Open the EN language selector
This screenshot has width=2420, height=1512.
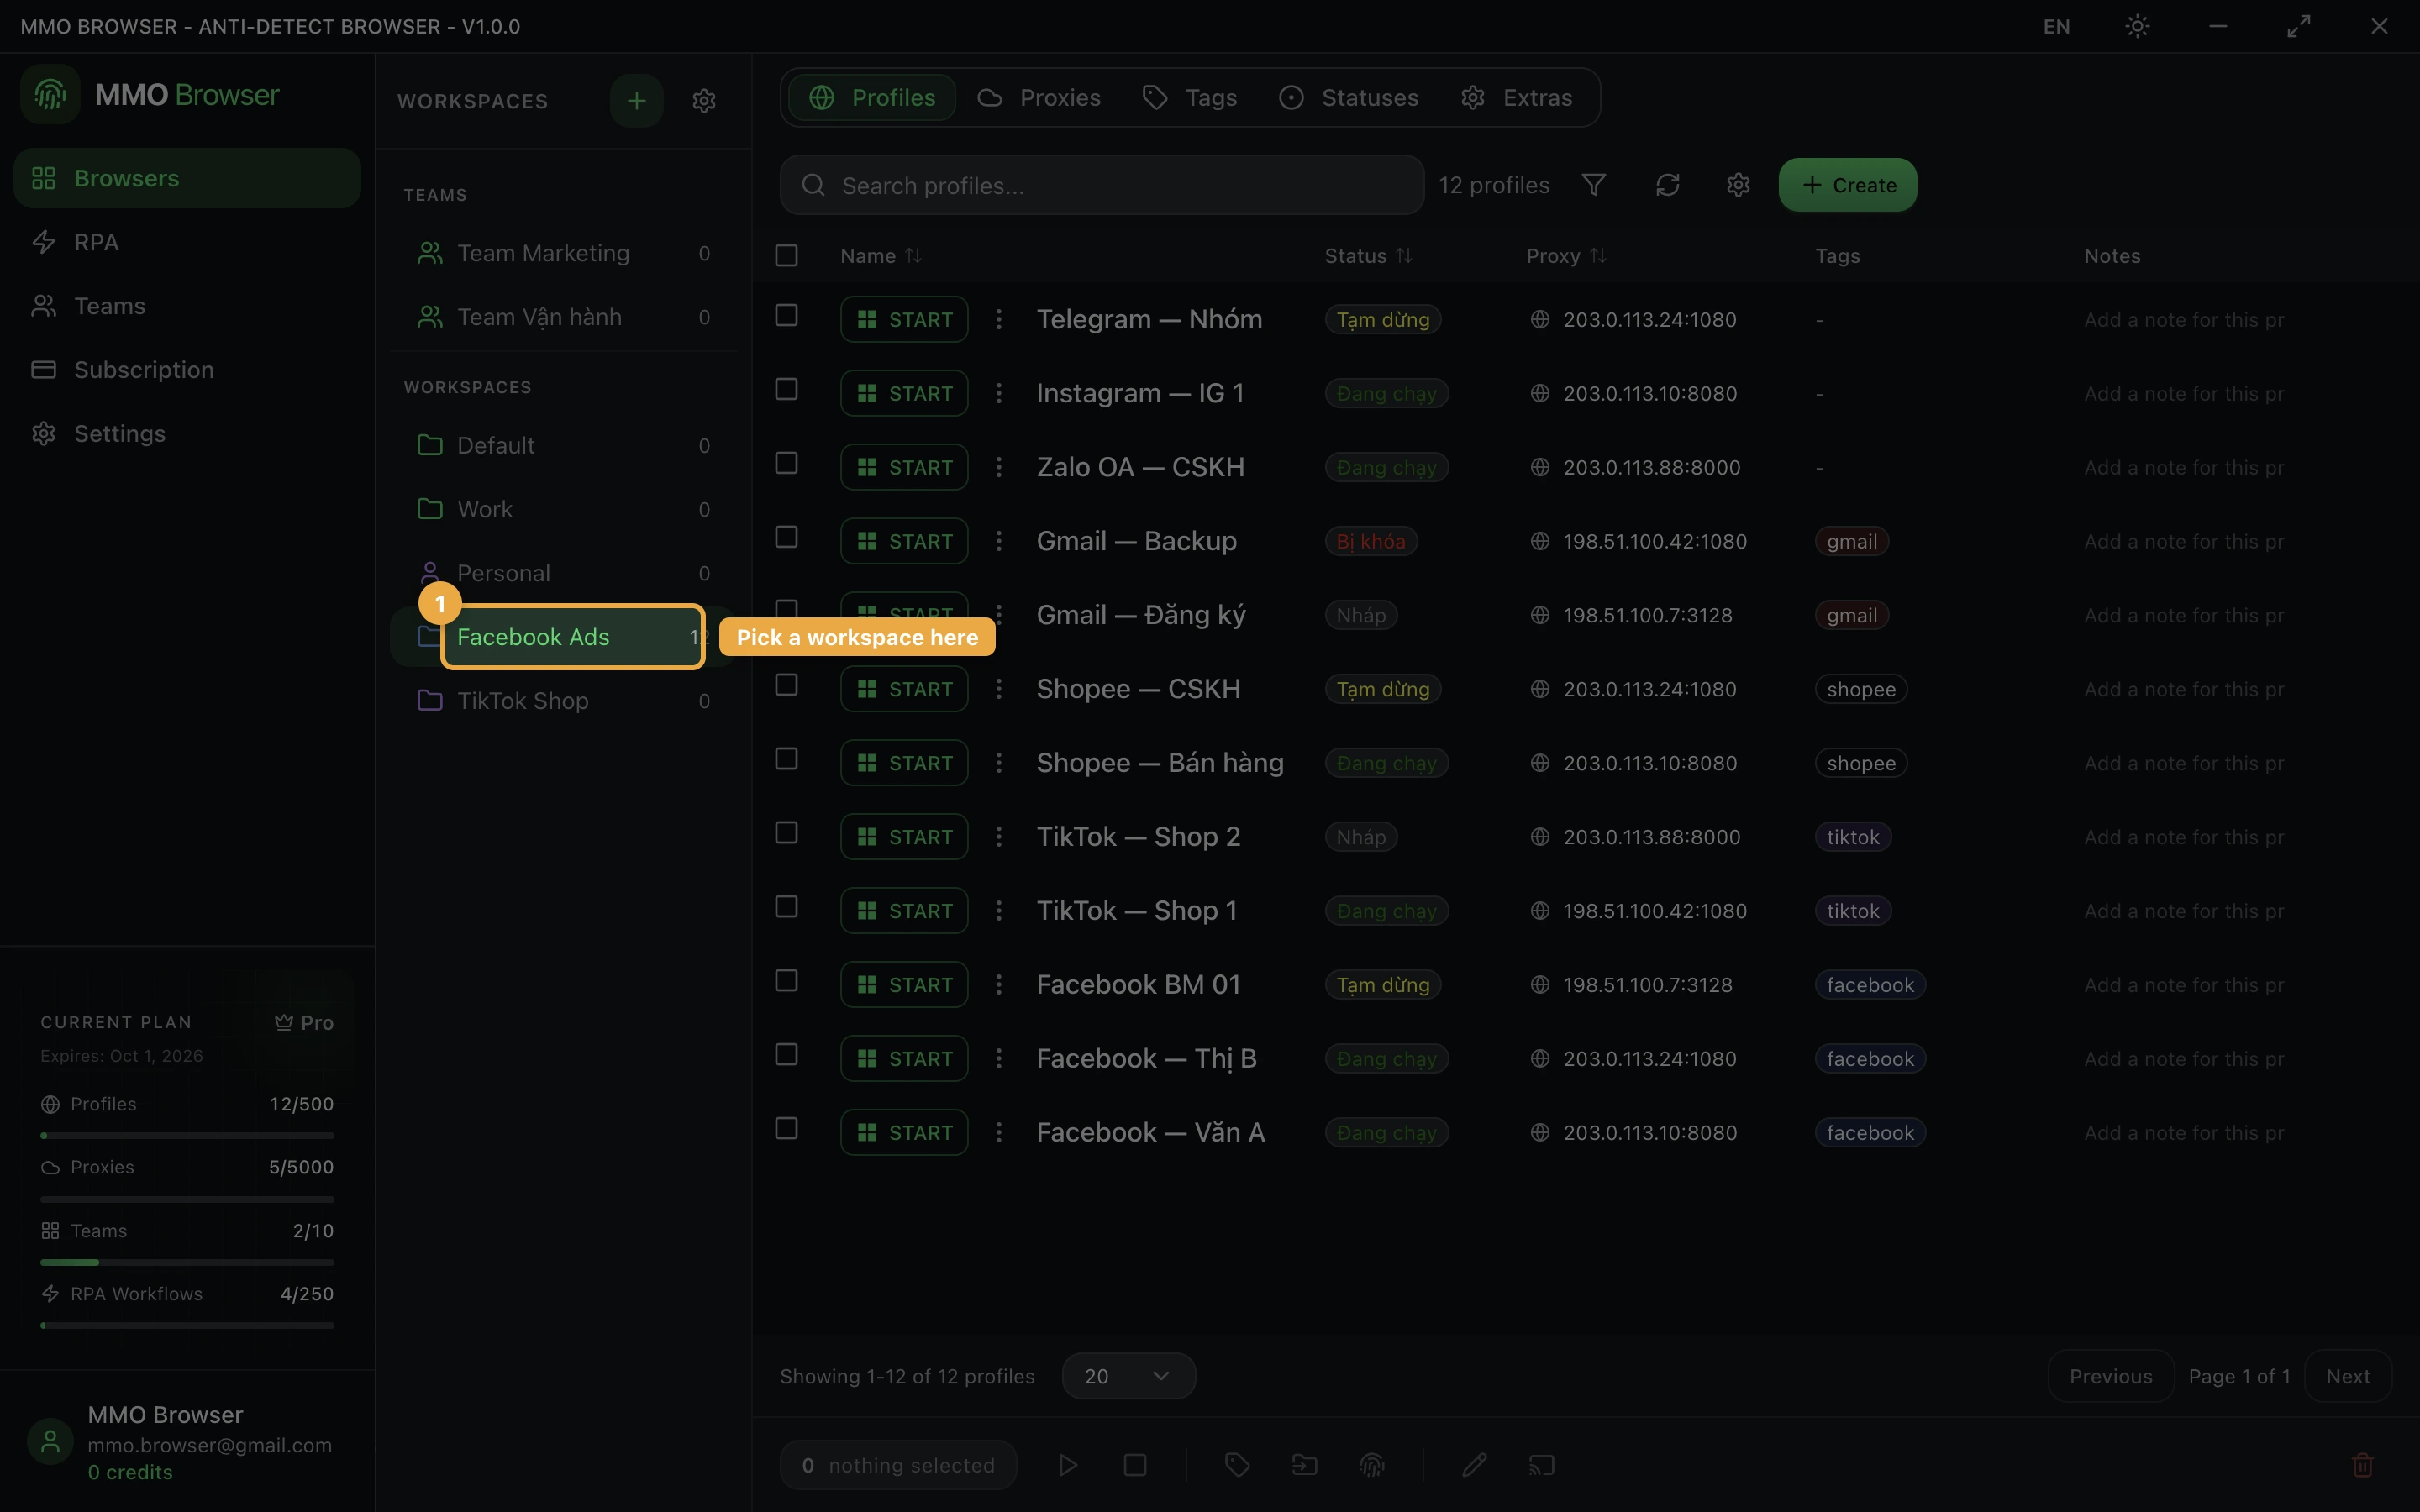coord(2056,26)
